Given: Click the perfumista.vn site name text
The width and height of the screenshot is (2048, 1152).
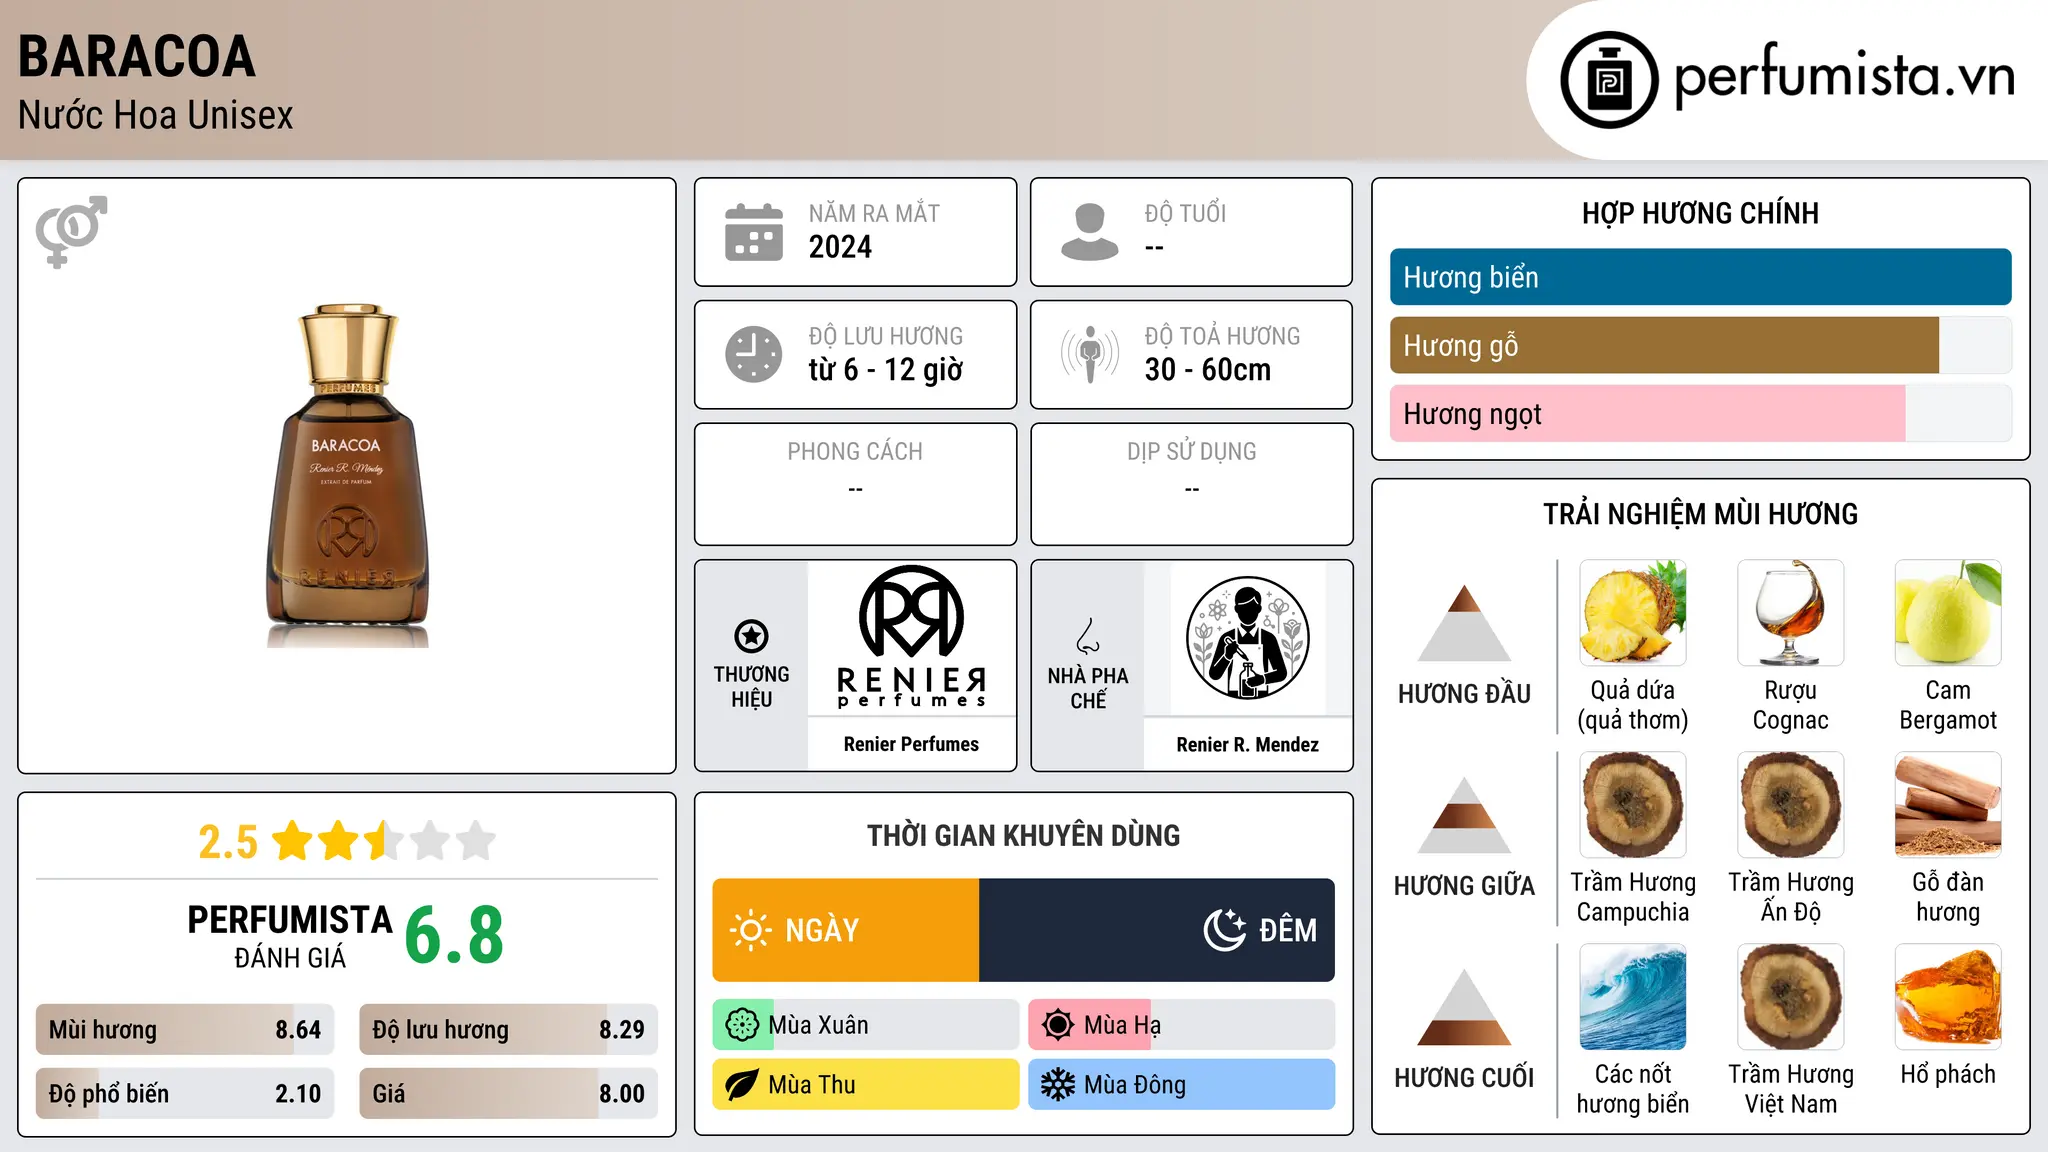Looking at the screenshot, I should tap(1844, 76).
